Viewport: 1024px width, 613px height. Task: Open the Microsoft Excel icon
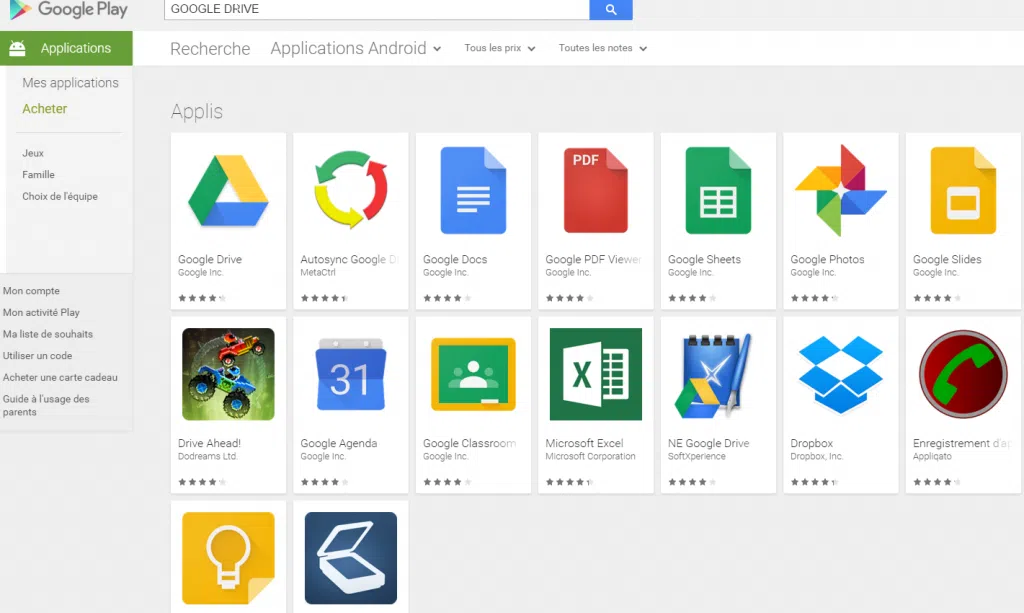pos(596,374)
